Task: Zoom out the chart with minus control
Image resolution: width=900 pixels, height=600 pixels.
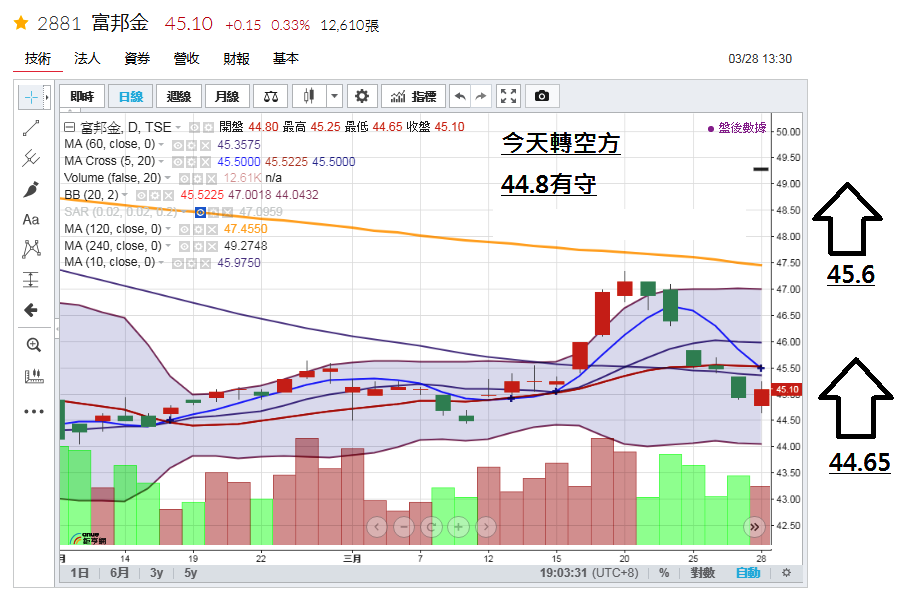Action: 404,527
